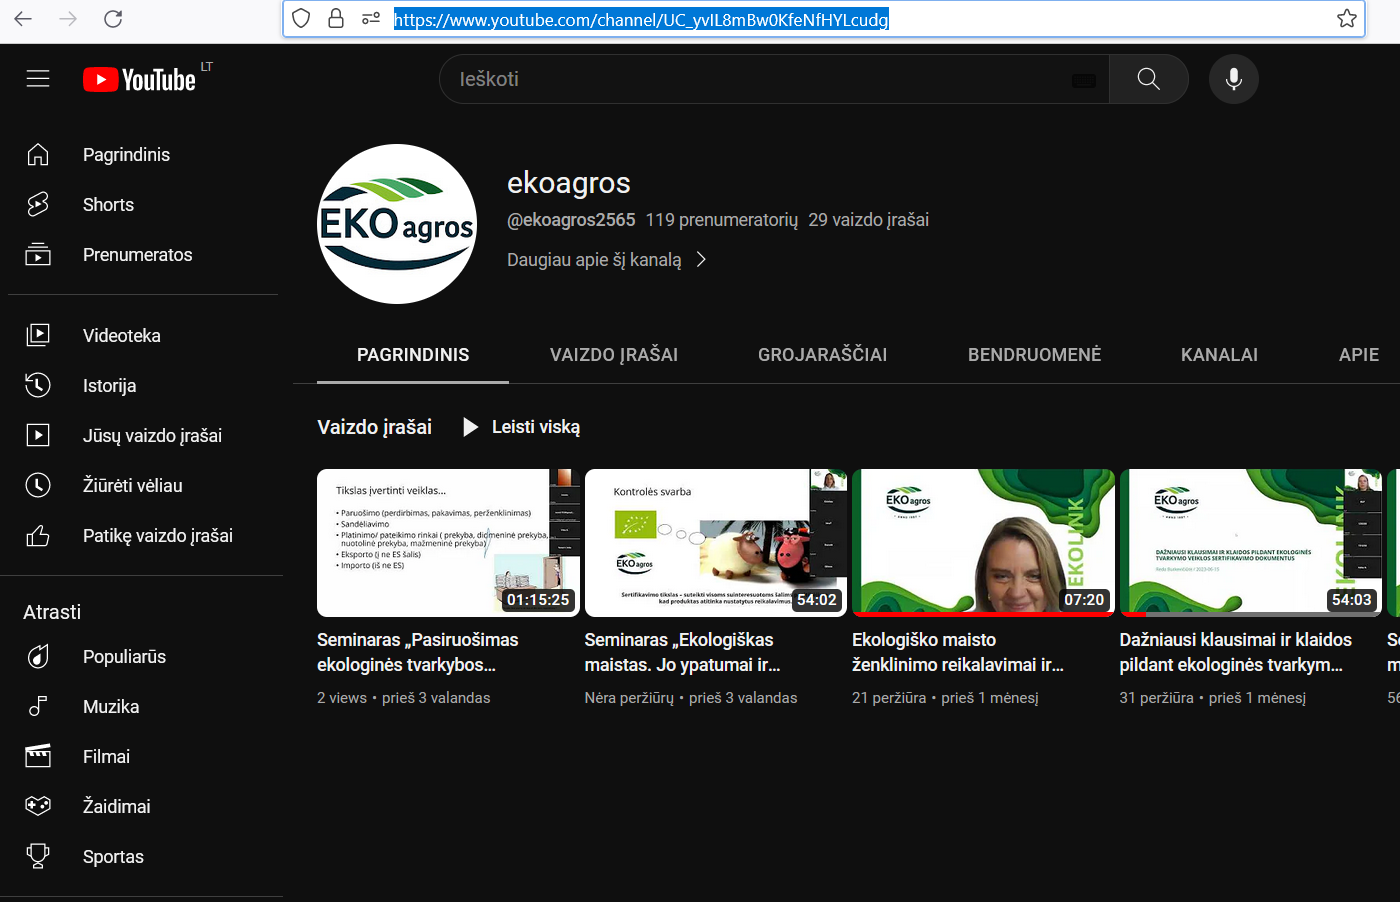This screenshot has width=1400, height=902.
Task: Click the Sportas sidebar label
Action: (x=113, y=857)
